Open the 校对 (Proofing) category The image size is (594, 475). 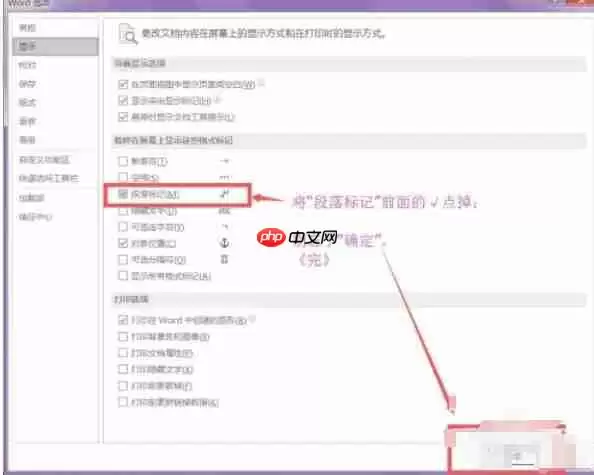pyautogui.click(x=27, y=65)
